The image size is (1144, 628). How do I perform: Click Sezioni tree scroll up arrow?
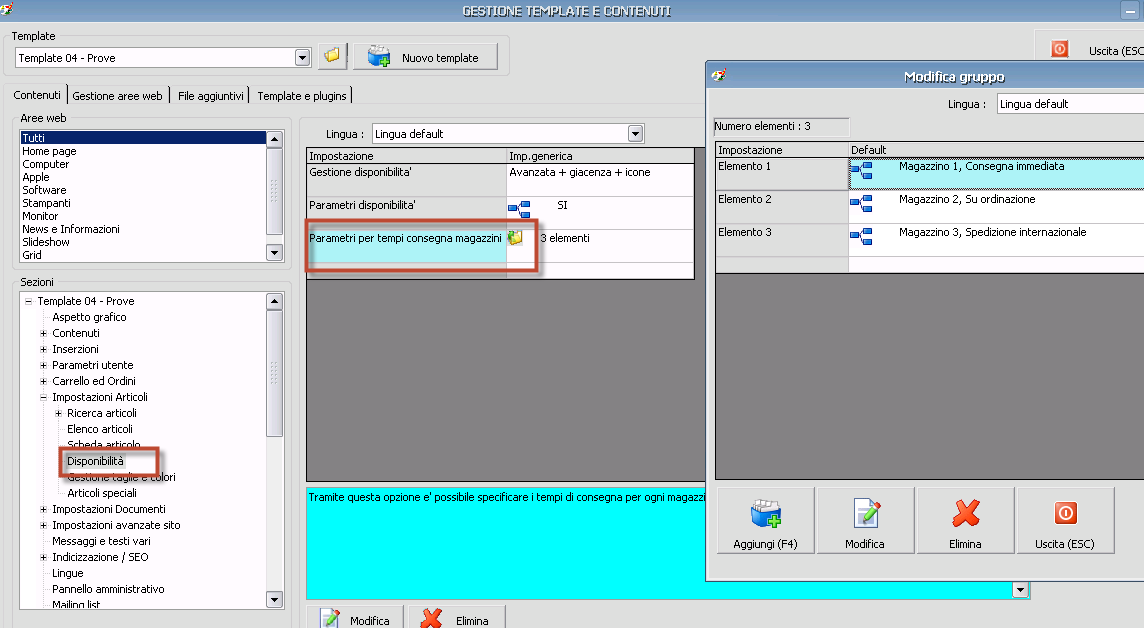click(274, 301)
